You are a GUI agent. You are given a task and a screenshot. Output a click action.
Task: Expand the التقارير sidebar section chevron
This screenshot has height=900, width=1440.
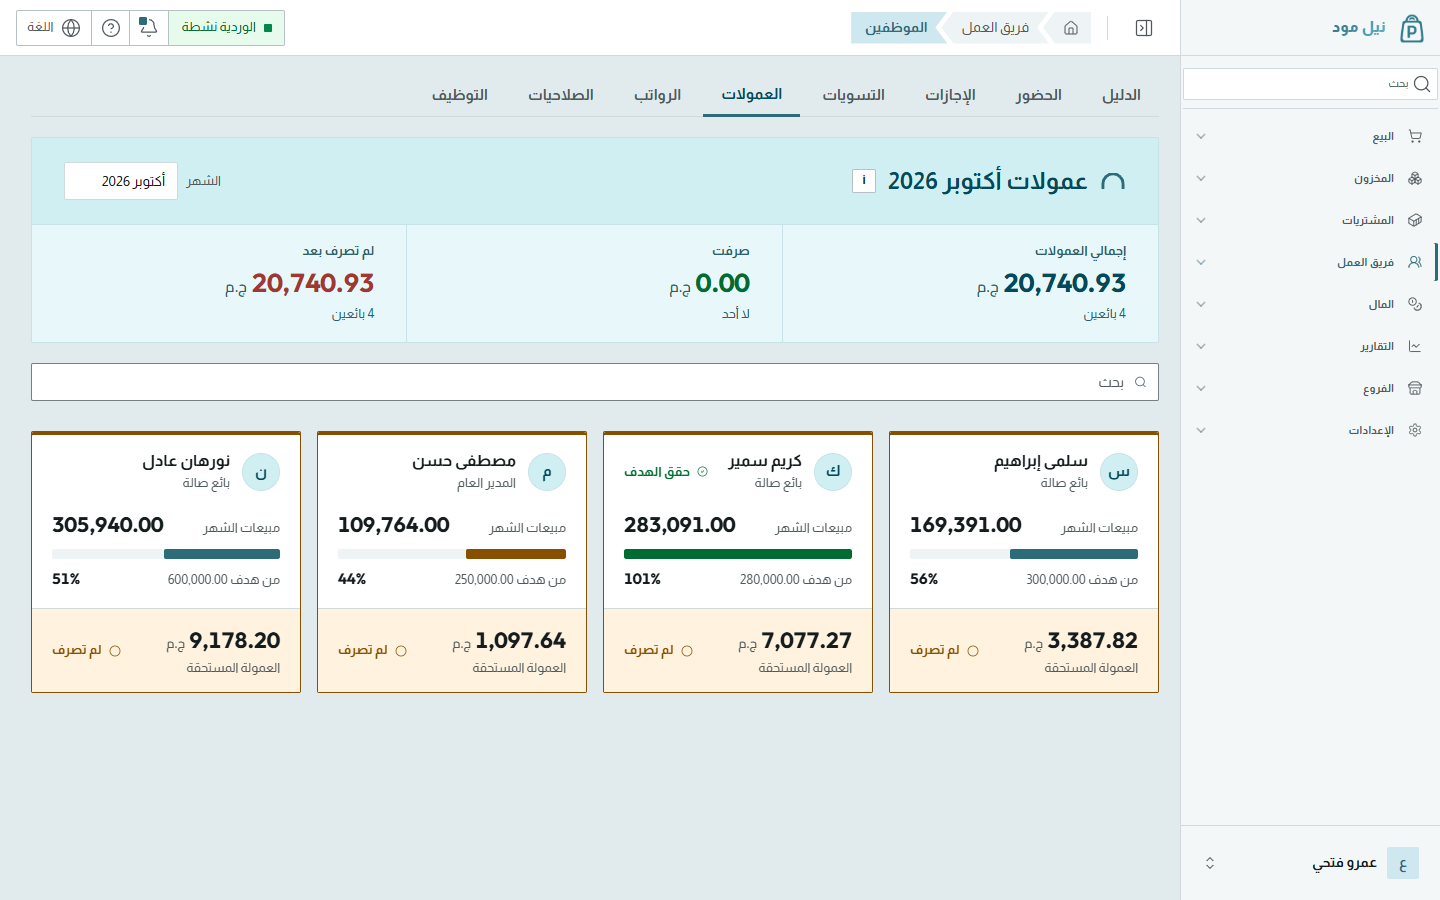click(1201, 346)
